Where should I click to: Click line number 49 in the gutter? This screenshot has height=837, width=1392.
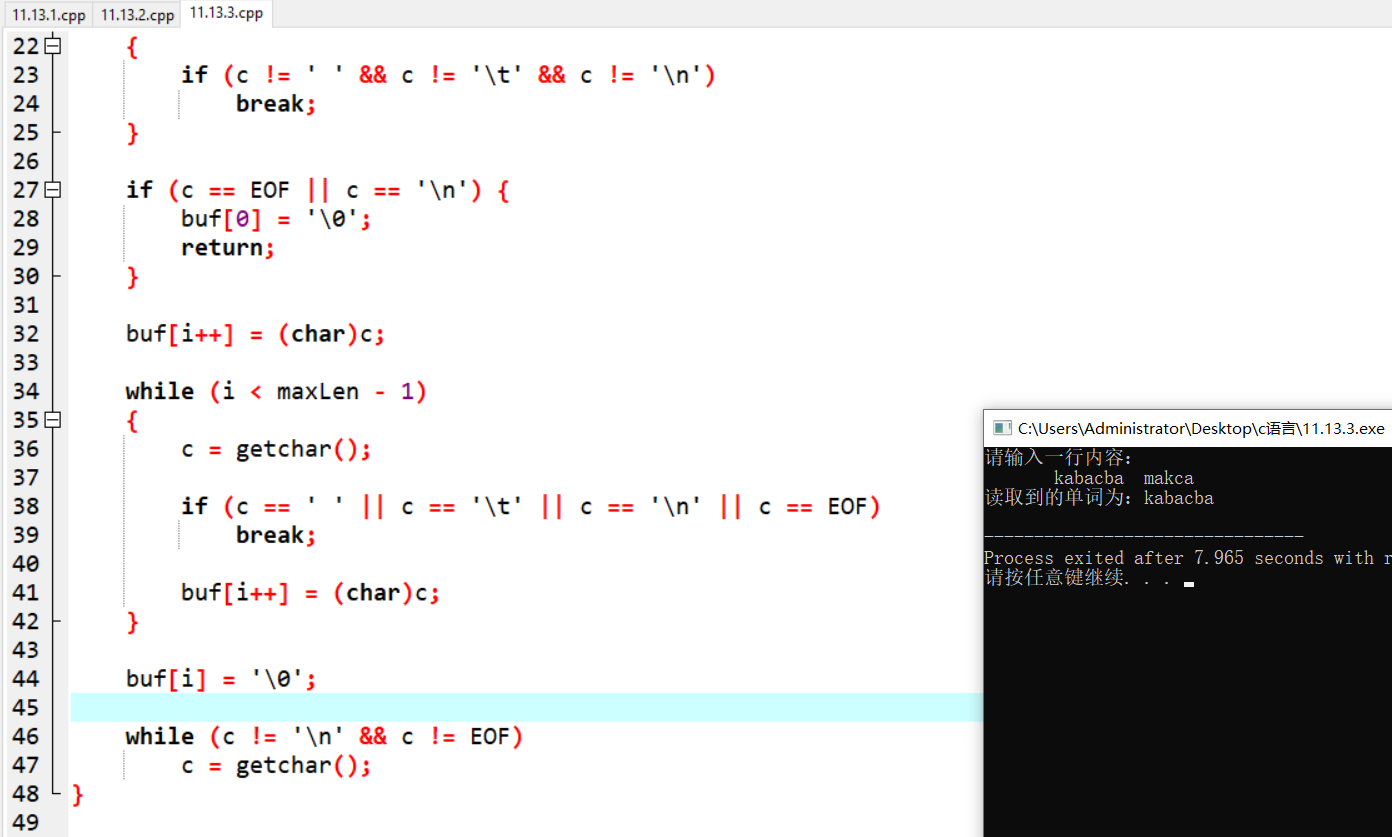26,823
